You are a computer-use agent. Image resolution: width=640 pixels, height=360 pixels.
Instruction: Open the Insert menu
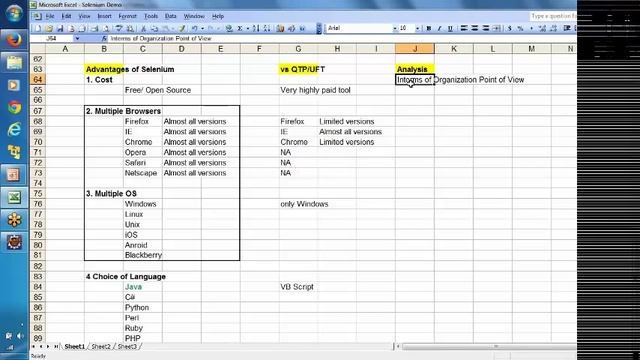[104, 16]
